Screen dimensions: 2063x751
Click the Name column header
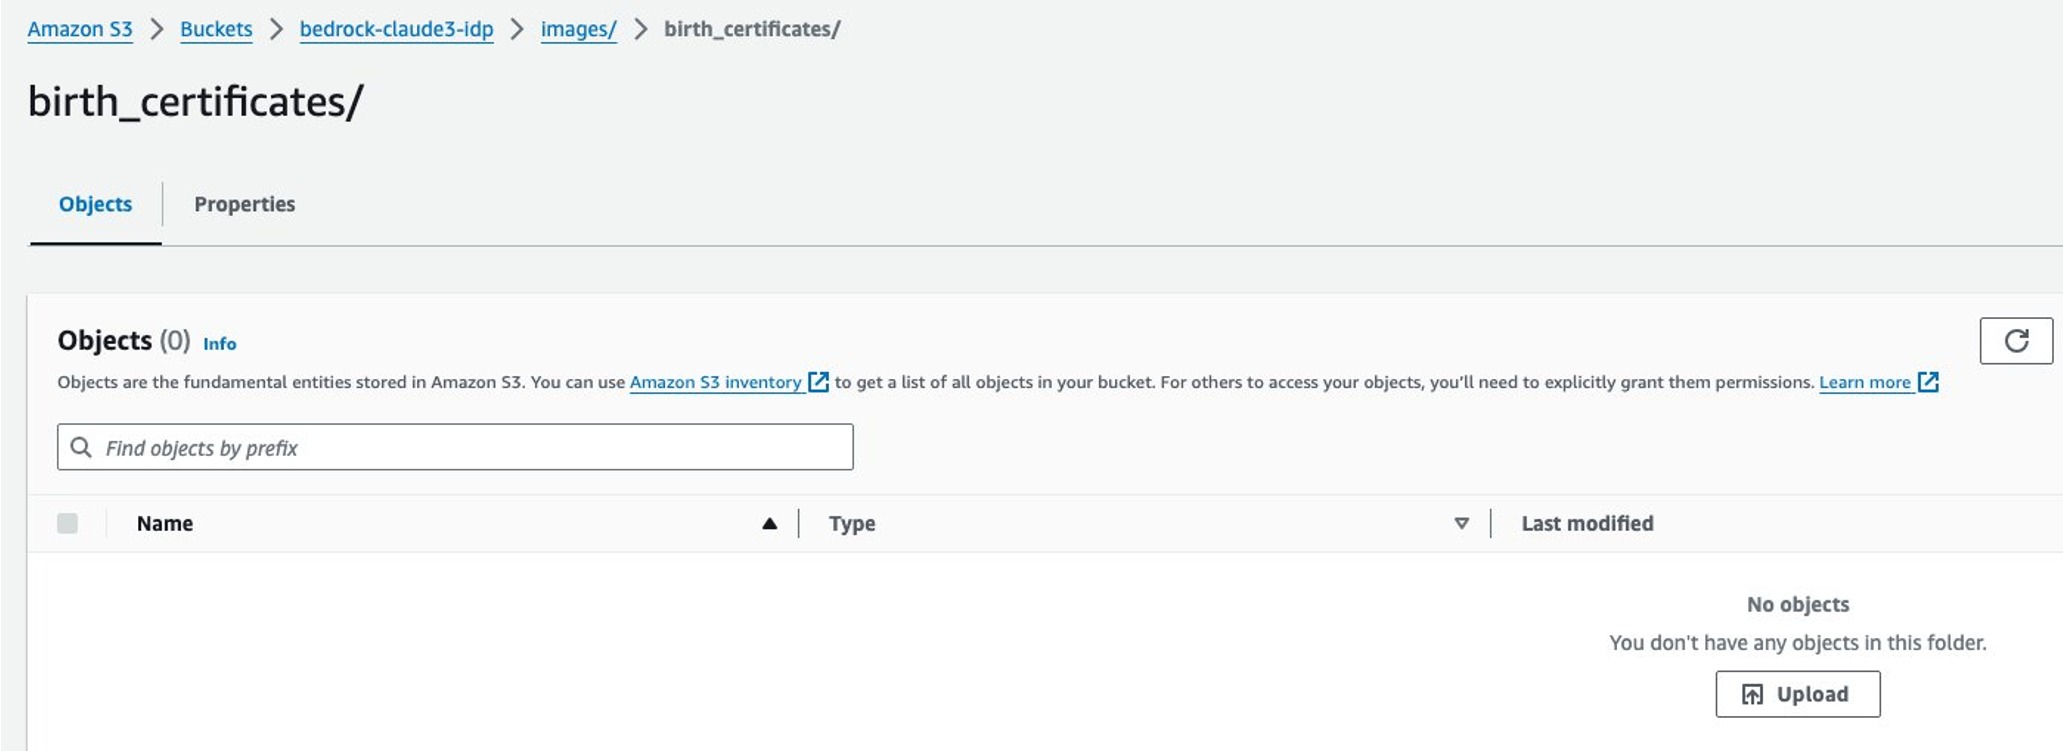(x=165, y=523)
